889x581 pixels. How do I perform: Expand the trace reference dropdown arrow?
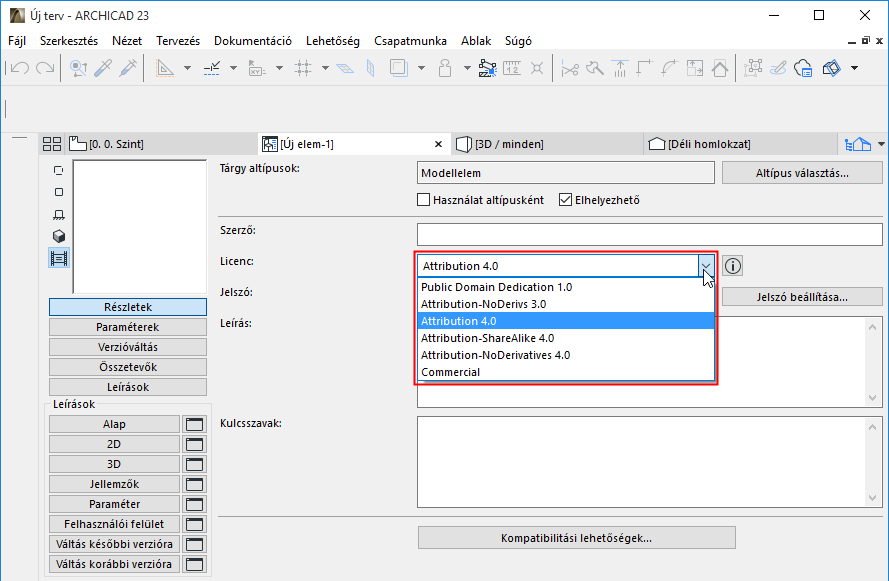click(x=421, y=68)
